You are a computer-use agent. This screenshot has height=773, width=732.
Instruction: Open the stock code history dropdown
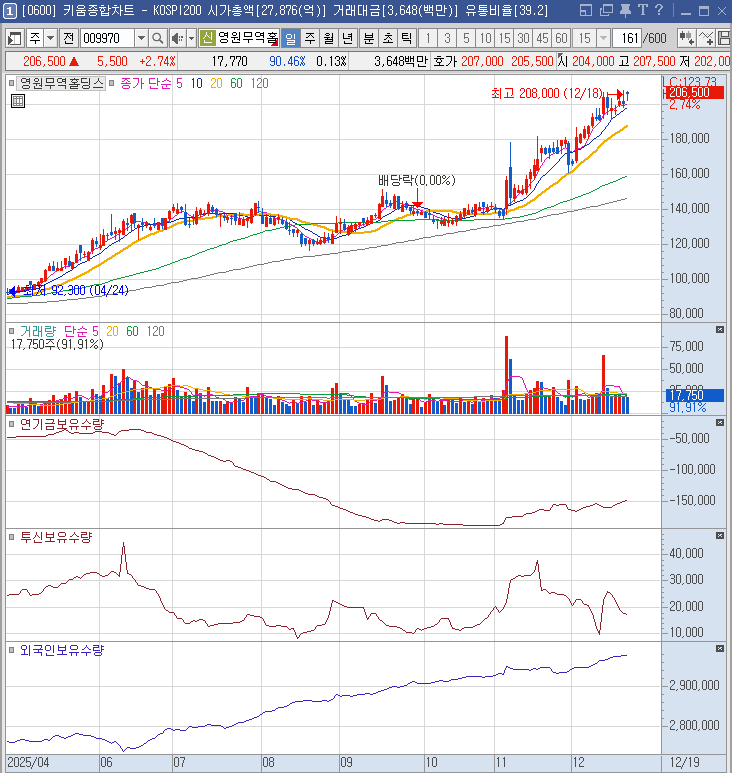coord(140,38)
